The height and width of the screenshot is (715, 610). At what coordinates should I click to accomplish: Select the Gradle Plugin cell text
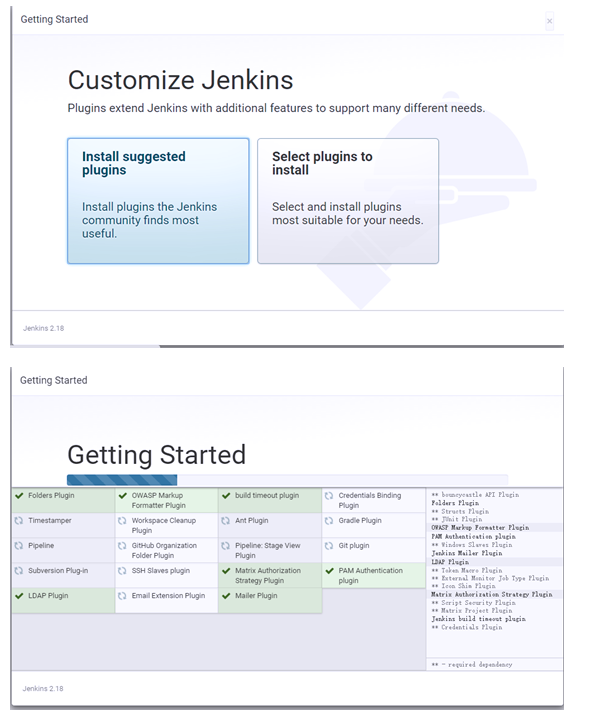pos(360,520)
